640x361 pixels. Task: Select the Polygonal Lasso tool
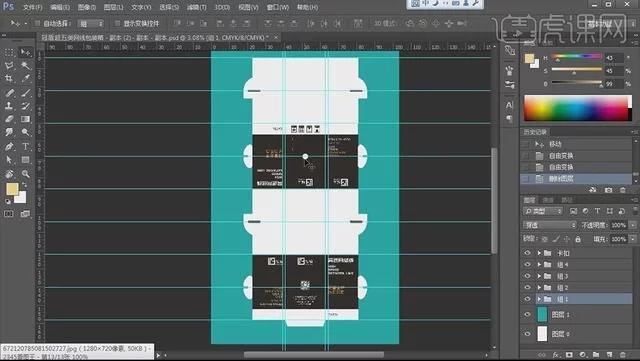coord(9,65)
